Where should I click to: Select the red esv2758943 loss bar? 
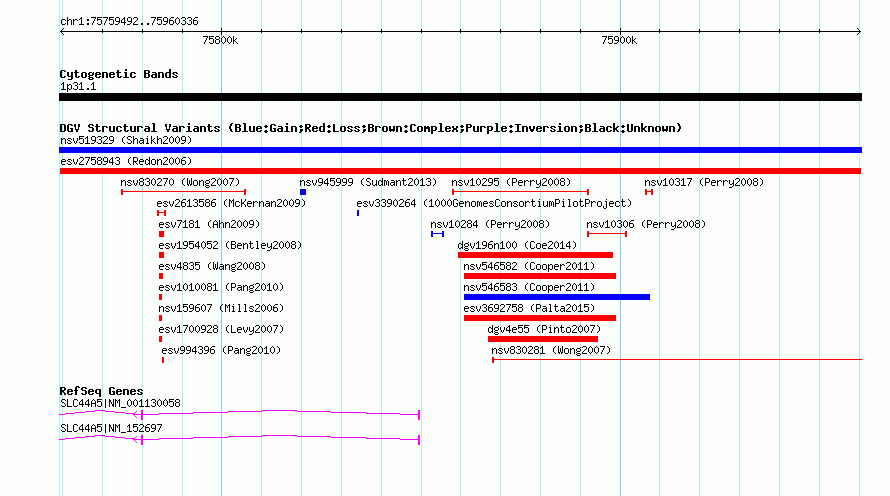coord(460,171)
